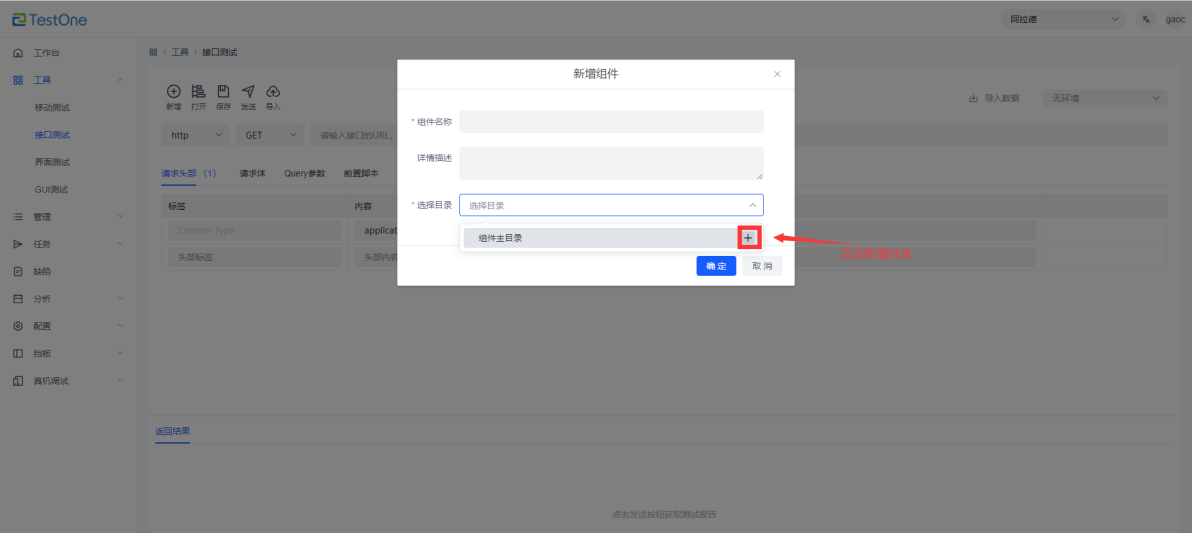Click the 取消 cancel button
1192x533 pixels.
pyautogui.click(x=762, y=266)
